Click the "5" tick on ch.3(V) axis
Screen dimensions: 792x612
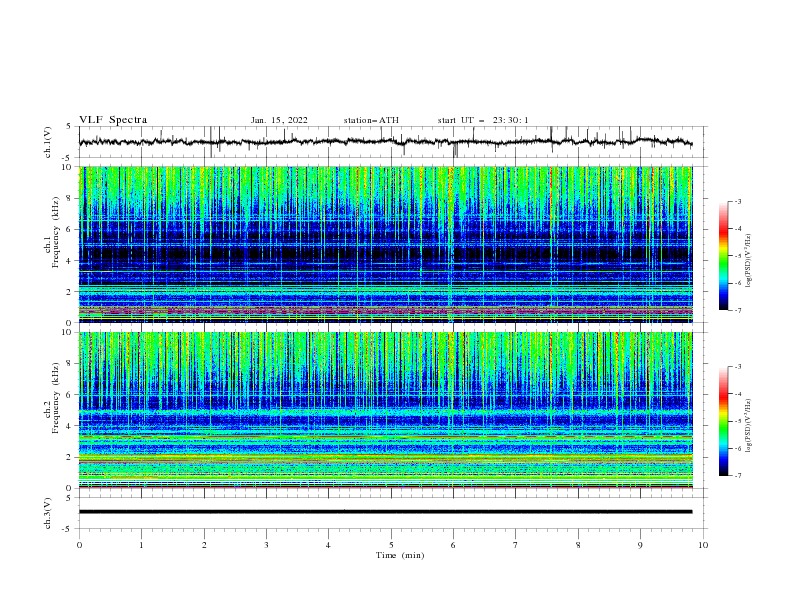[70, 498]
